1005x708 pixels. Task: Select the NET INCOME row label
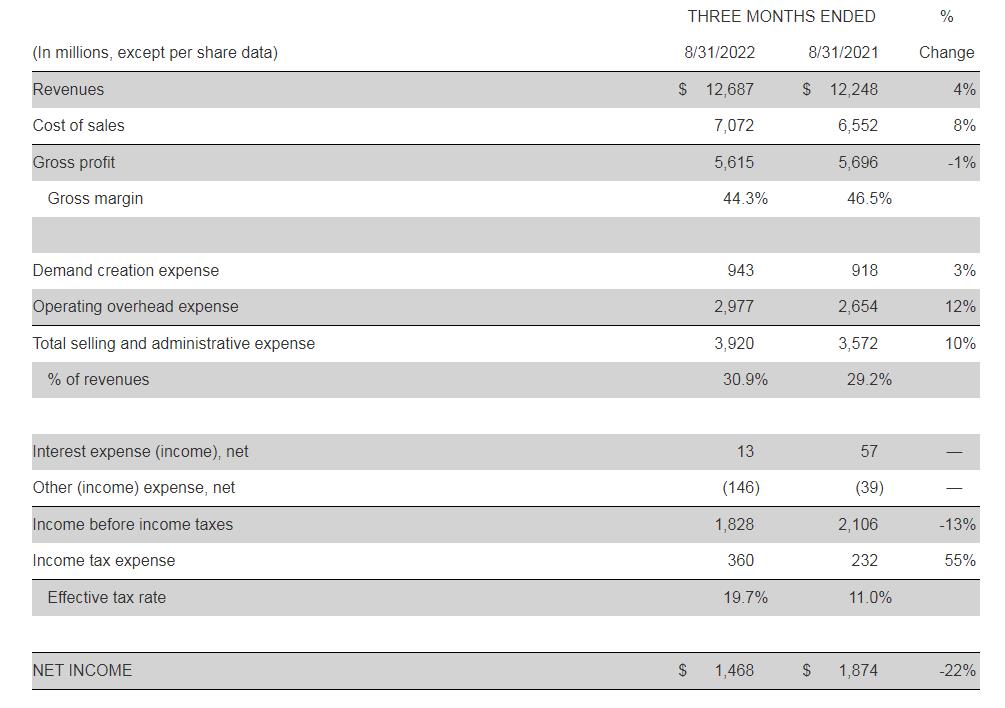[x=81, y=670]
